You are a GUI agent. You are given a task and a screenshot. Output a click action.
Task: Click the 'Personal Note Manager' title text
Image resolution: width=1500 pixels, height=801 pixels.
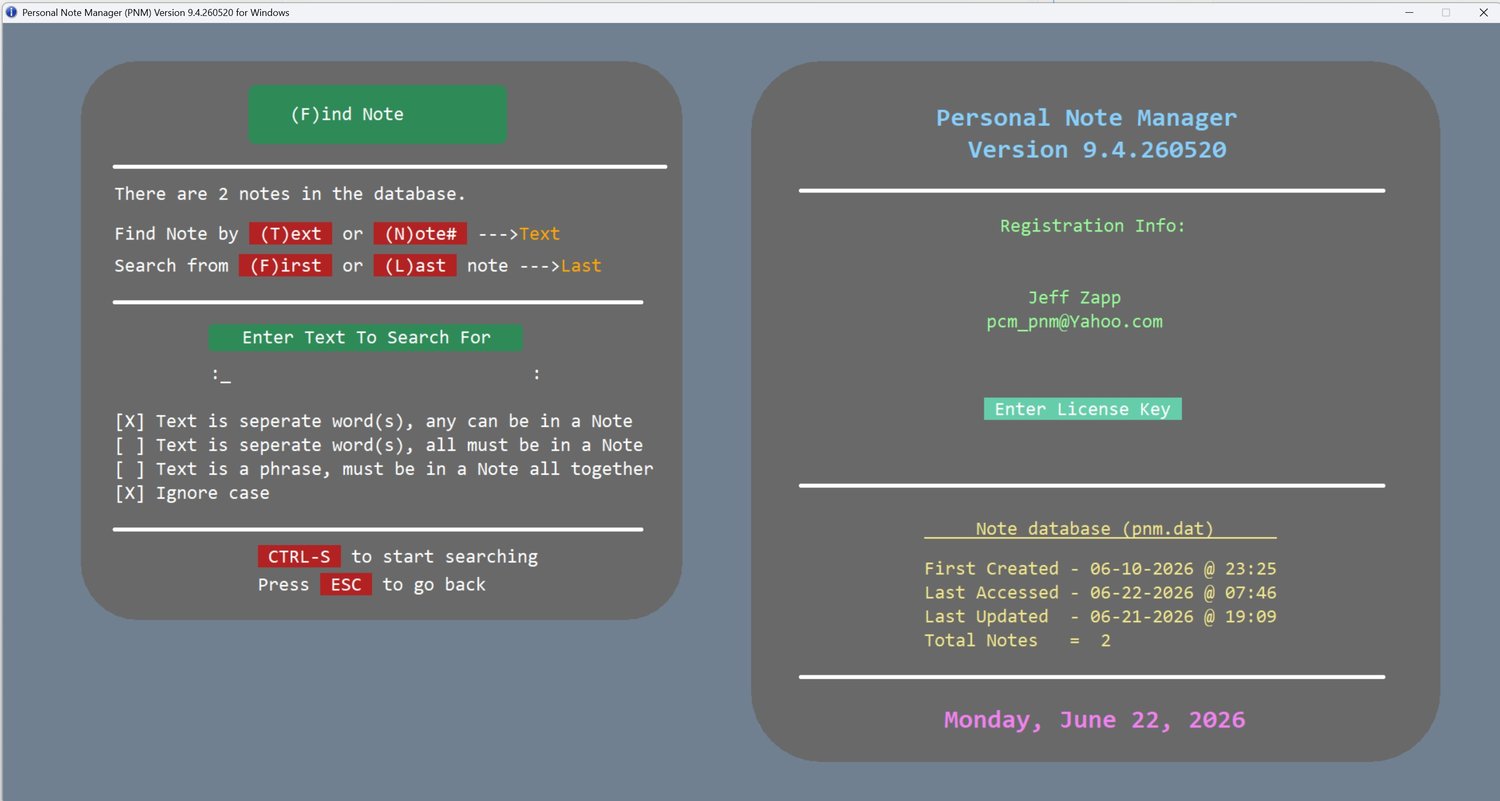[x=1086, y=118]
